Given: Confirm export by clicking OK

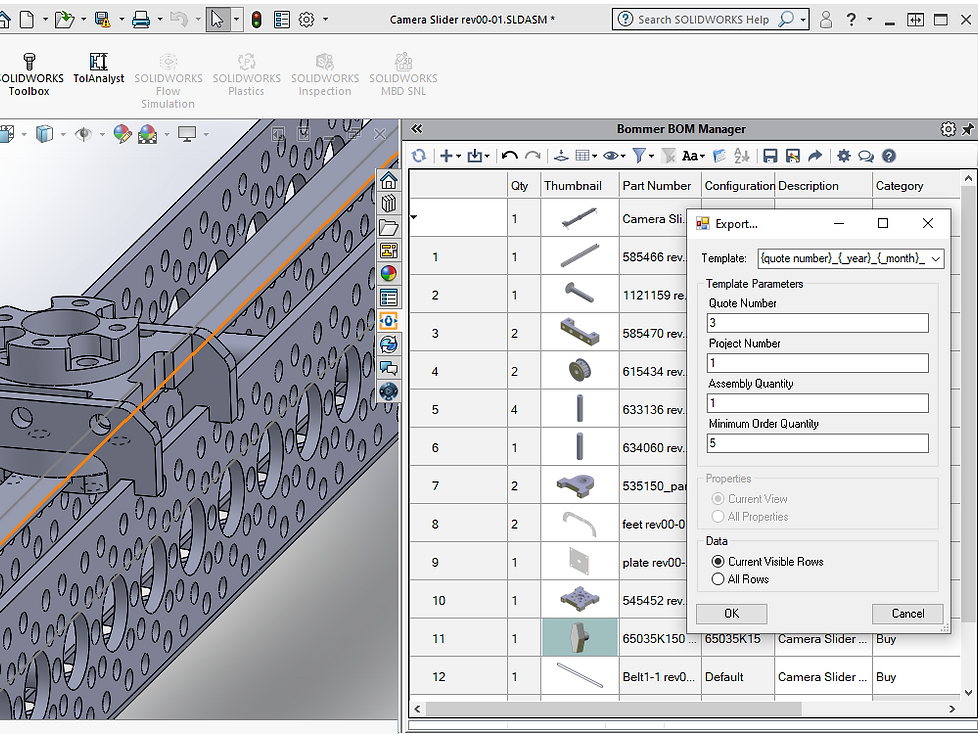Looking at the screenshot, I should [731, 613].
